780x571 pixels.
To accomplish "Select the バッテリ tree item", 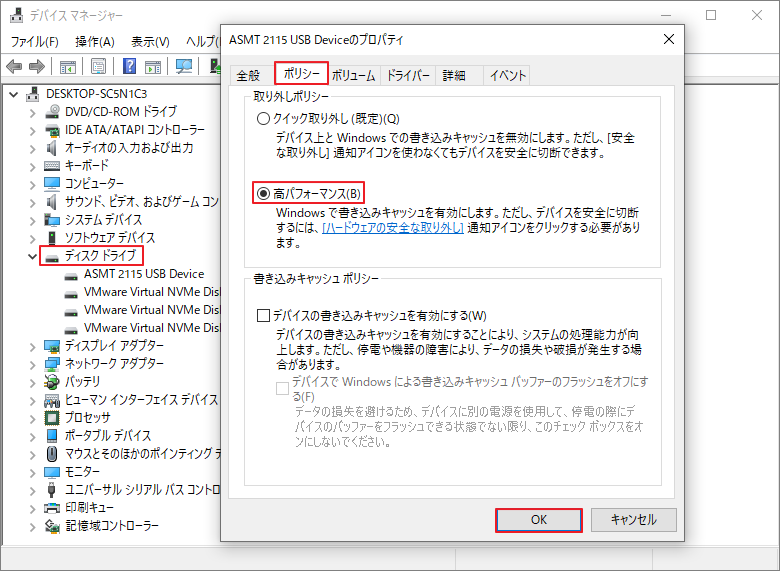I will pos(82,381).
